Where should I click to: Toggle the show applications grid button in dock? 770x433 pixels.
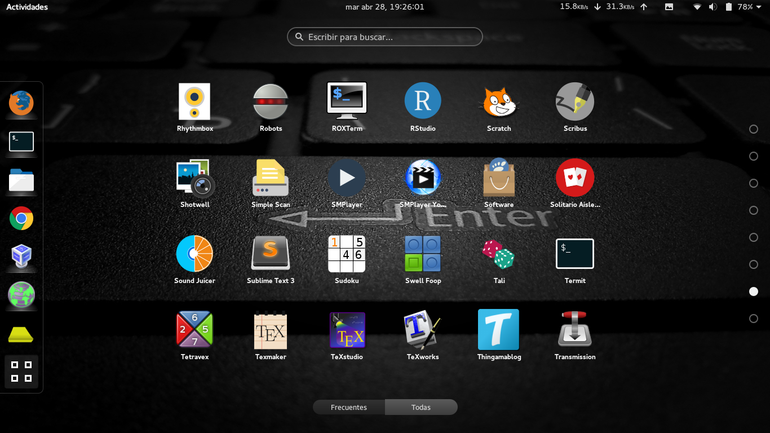coord(21,372)
